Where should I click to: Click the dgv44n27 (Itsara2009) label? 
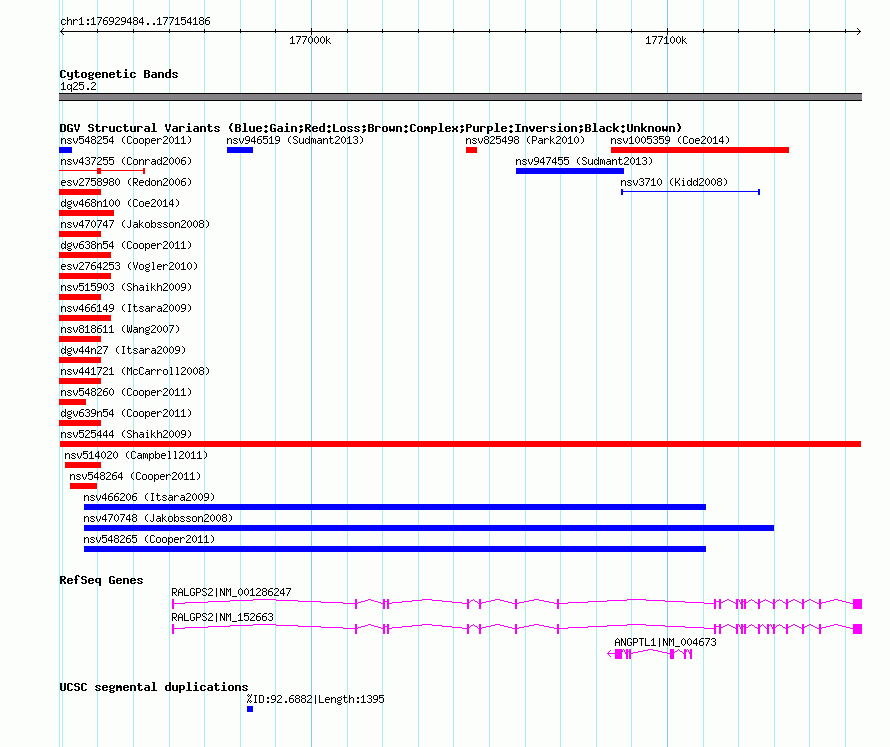point(123,350)
